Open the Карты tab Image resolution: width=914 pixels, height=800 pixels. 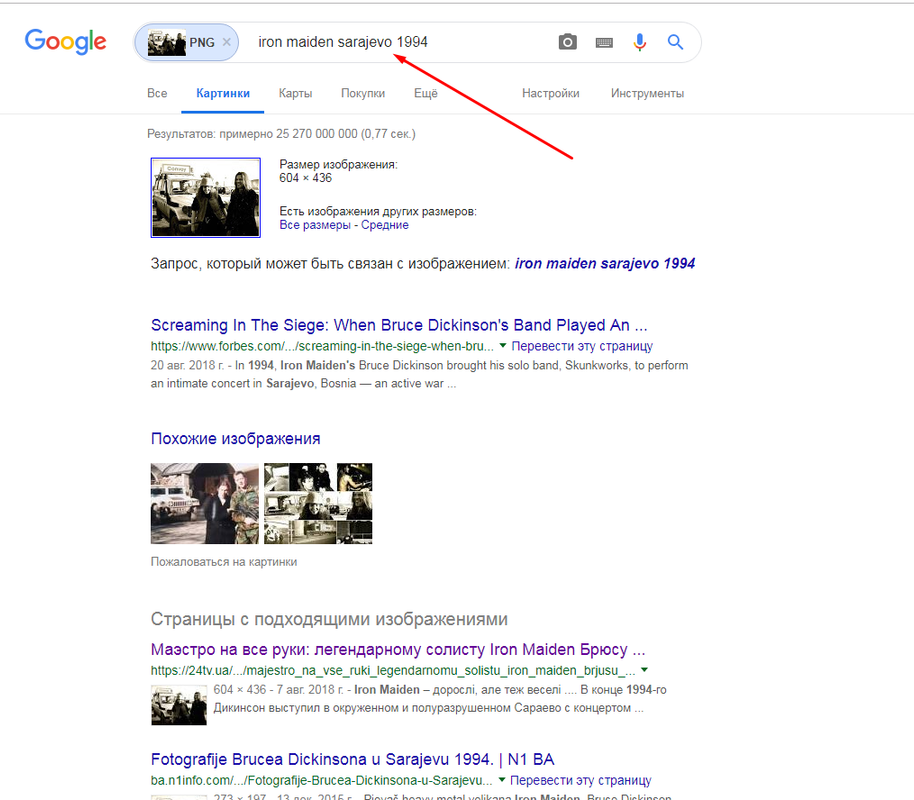click(295, 93)
